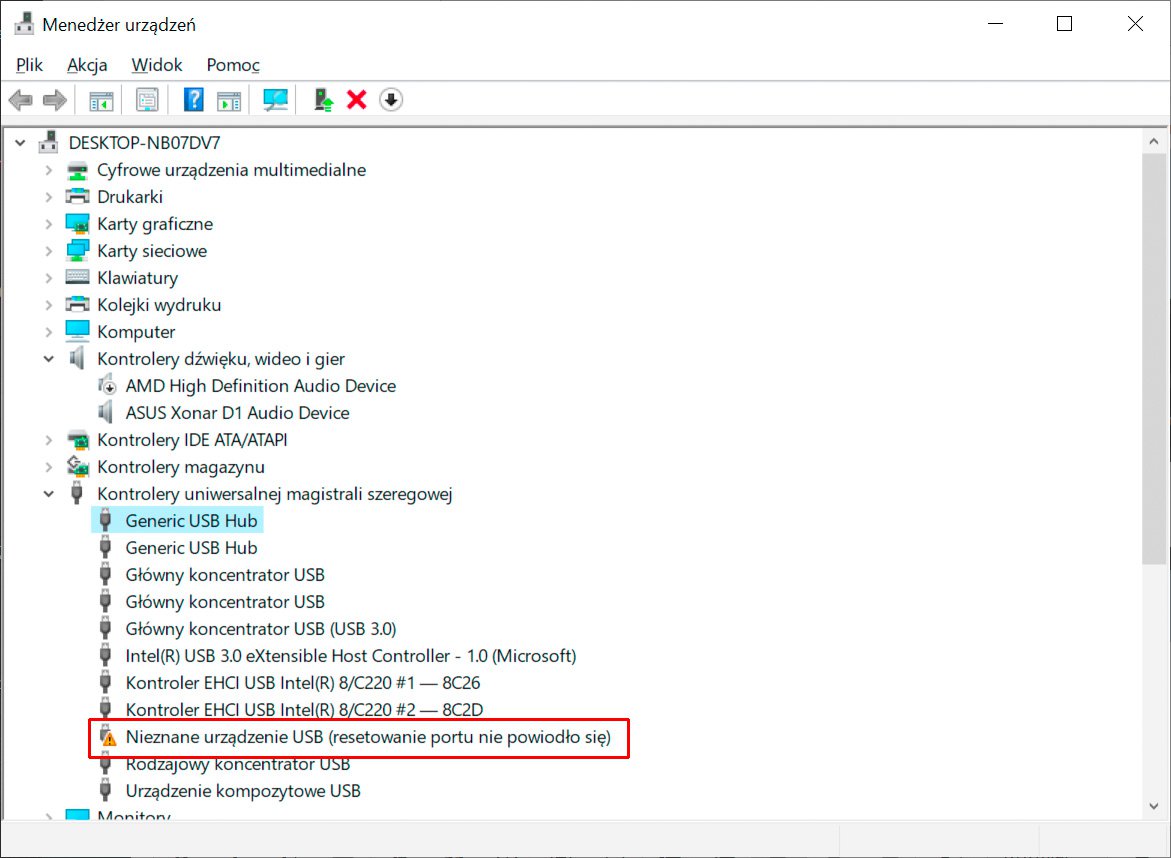Click the Forward arrow toolbar icon
The height and width of the screenshot is (858, 1171).
tap(55, 99)
